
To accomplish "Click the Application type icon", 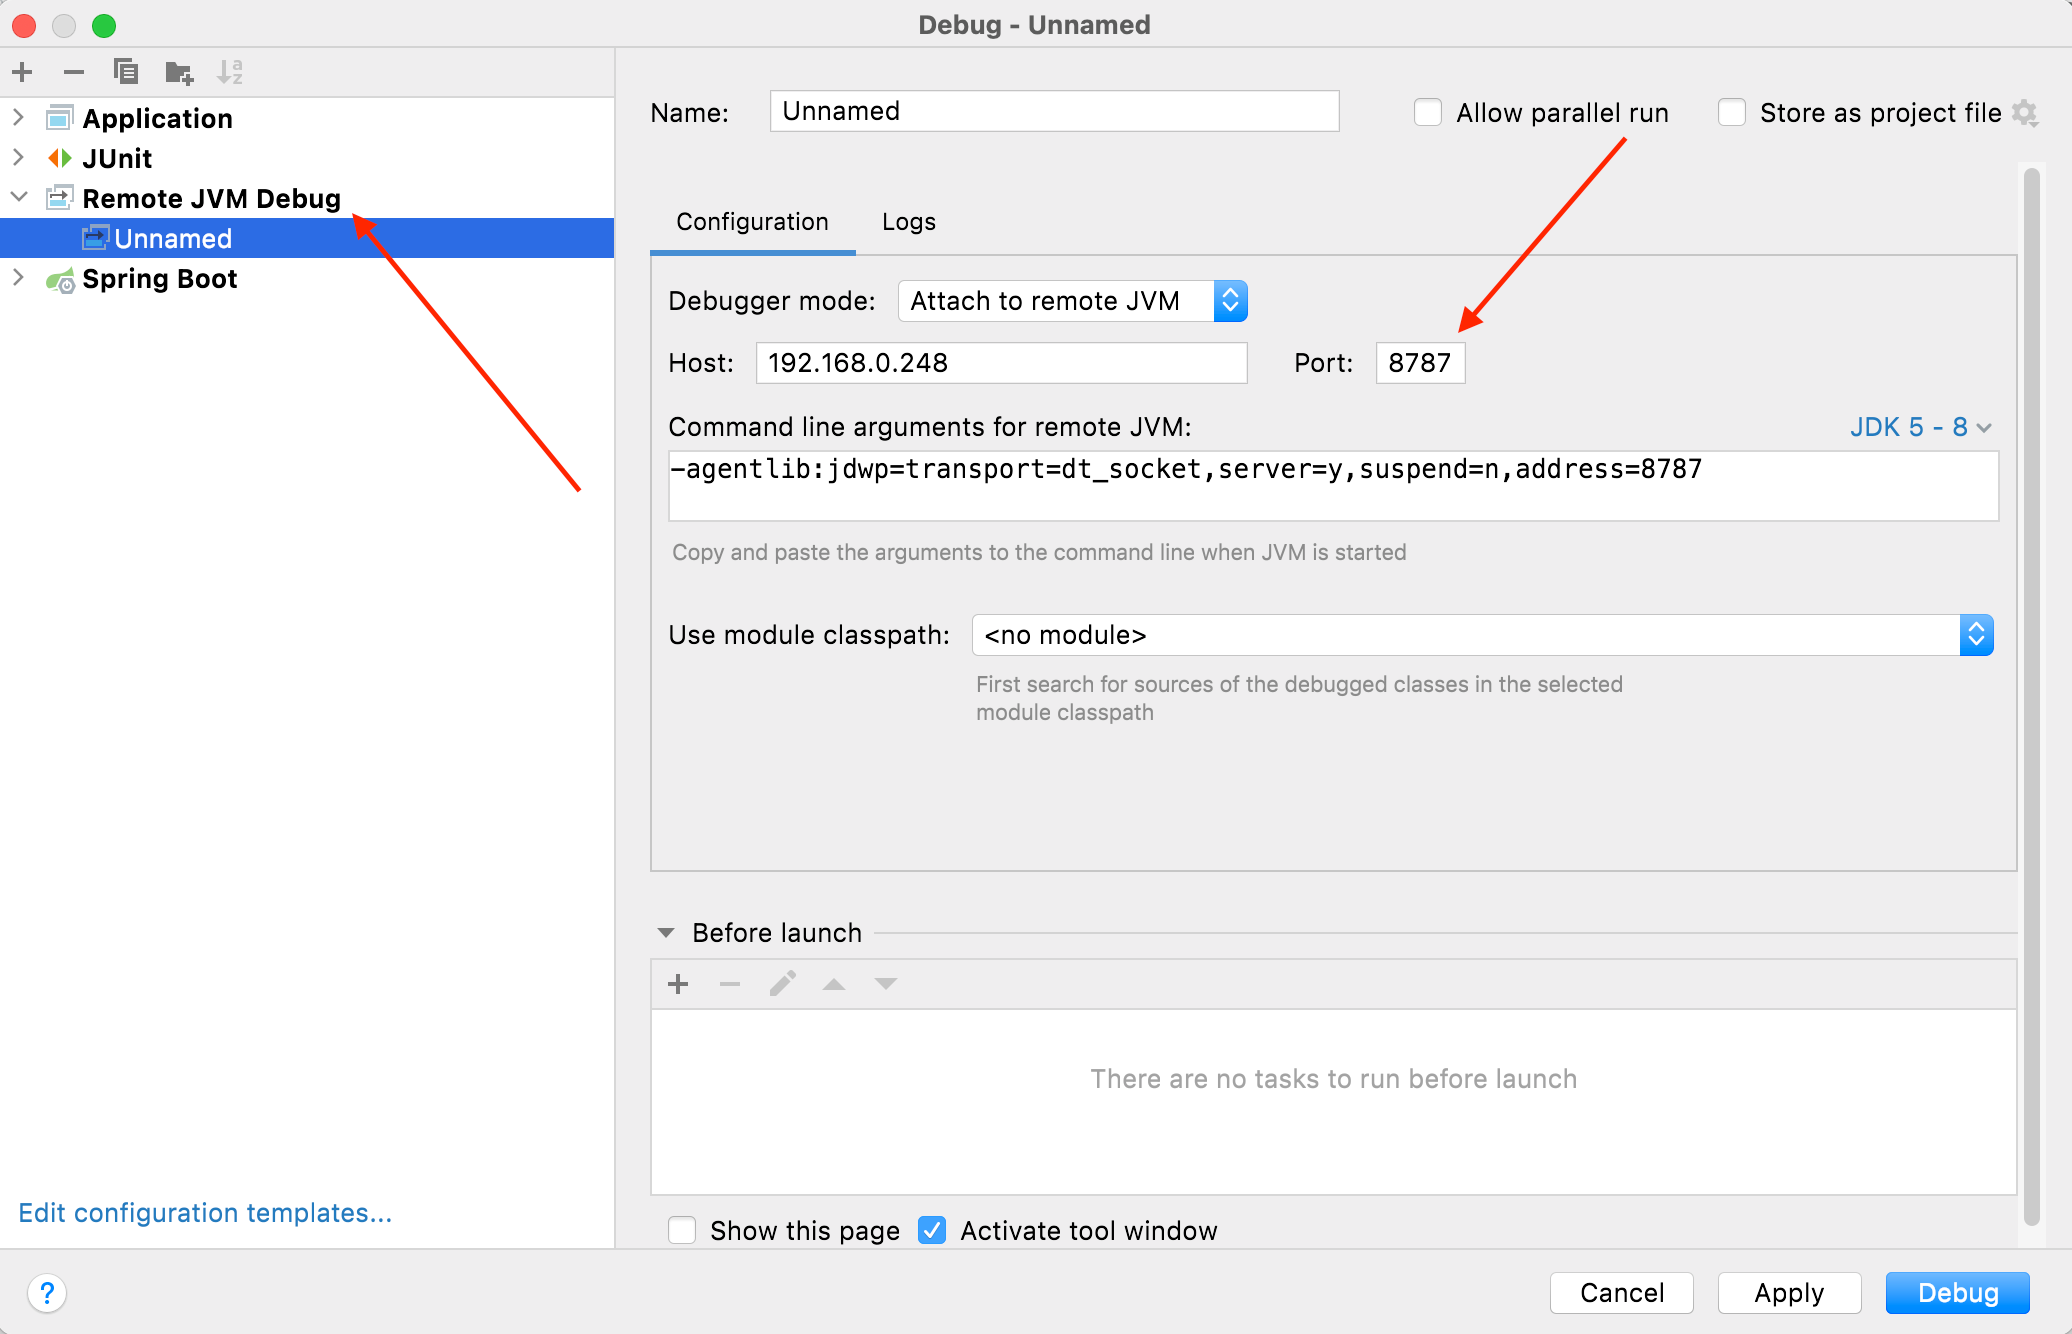I will pos(60,118).
